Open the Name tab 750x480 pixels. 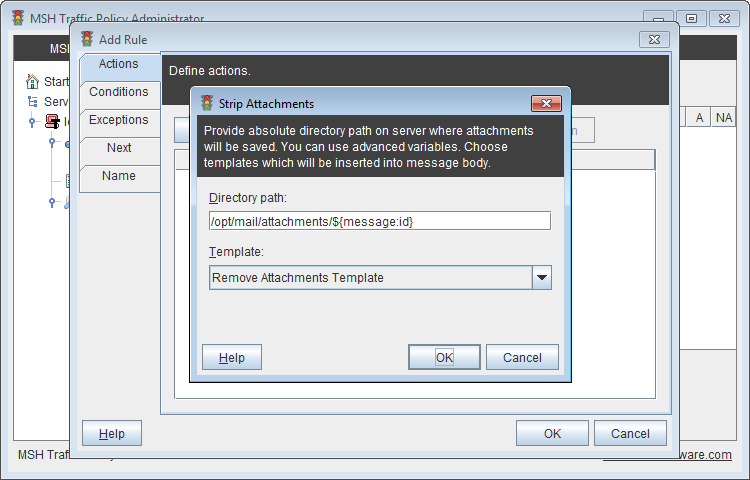[x=119, y=176]
